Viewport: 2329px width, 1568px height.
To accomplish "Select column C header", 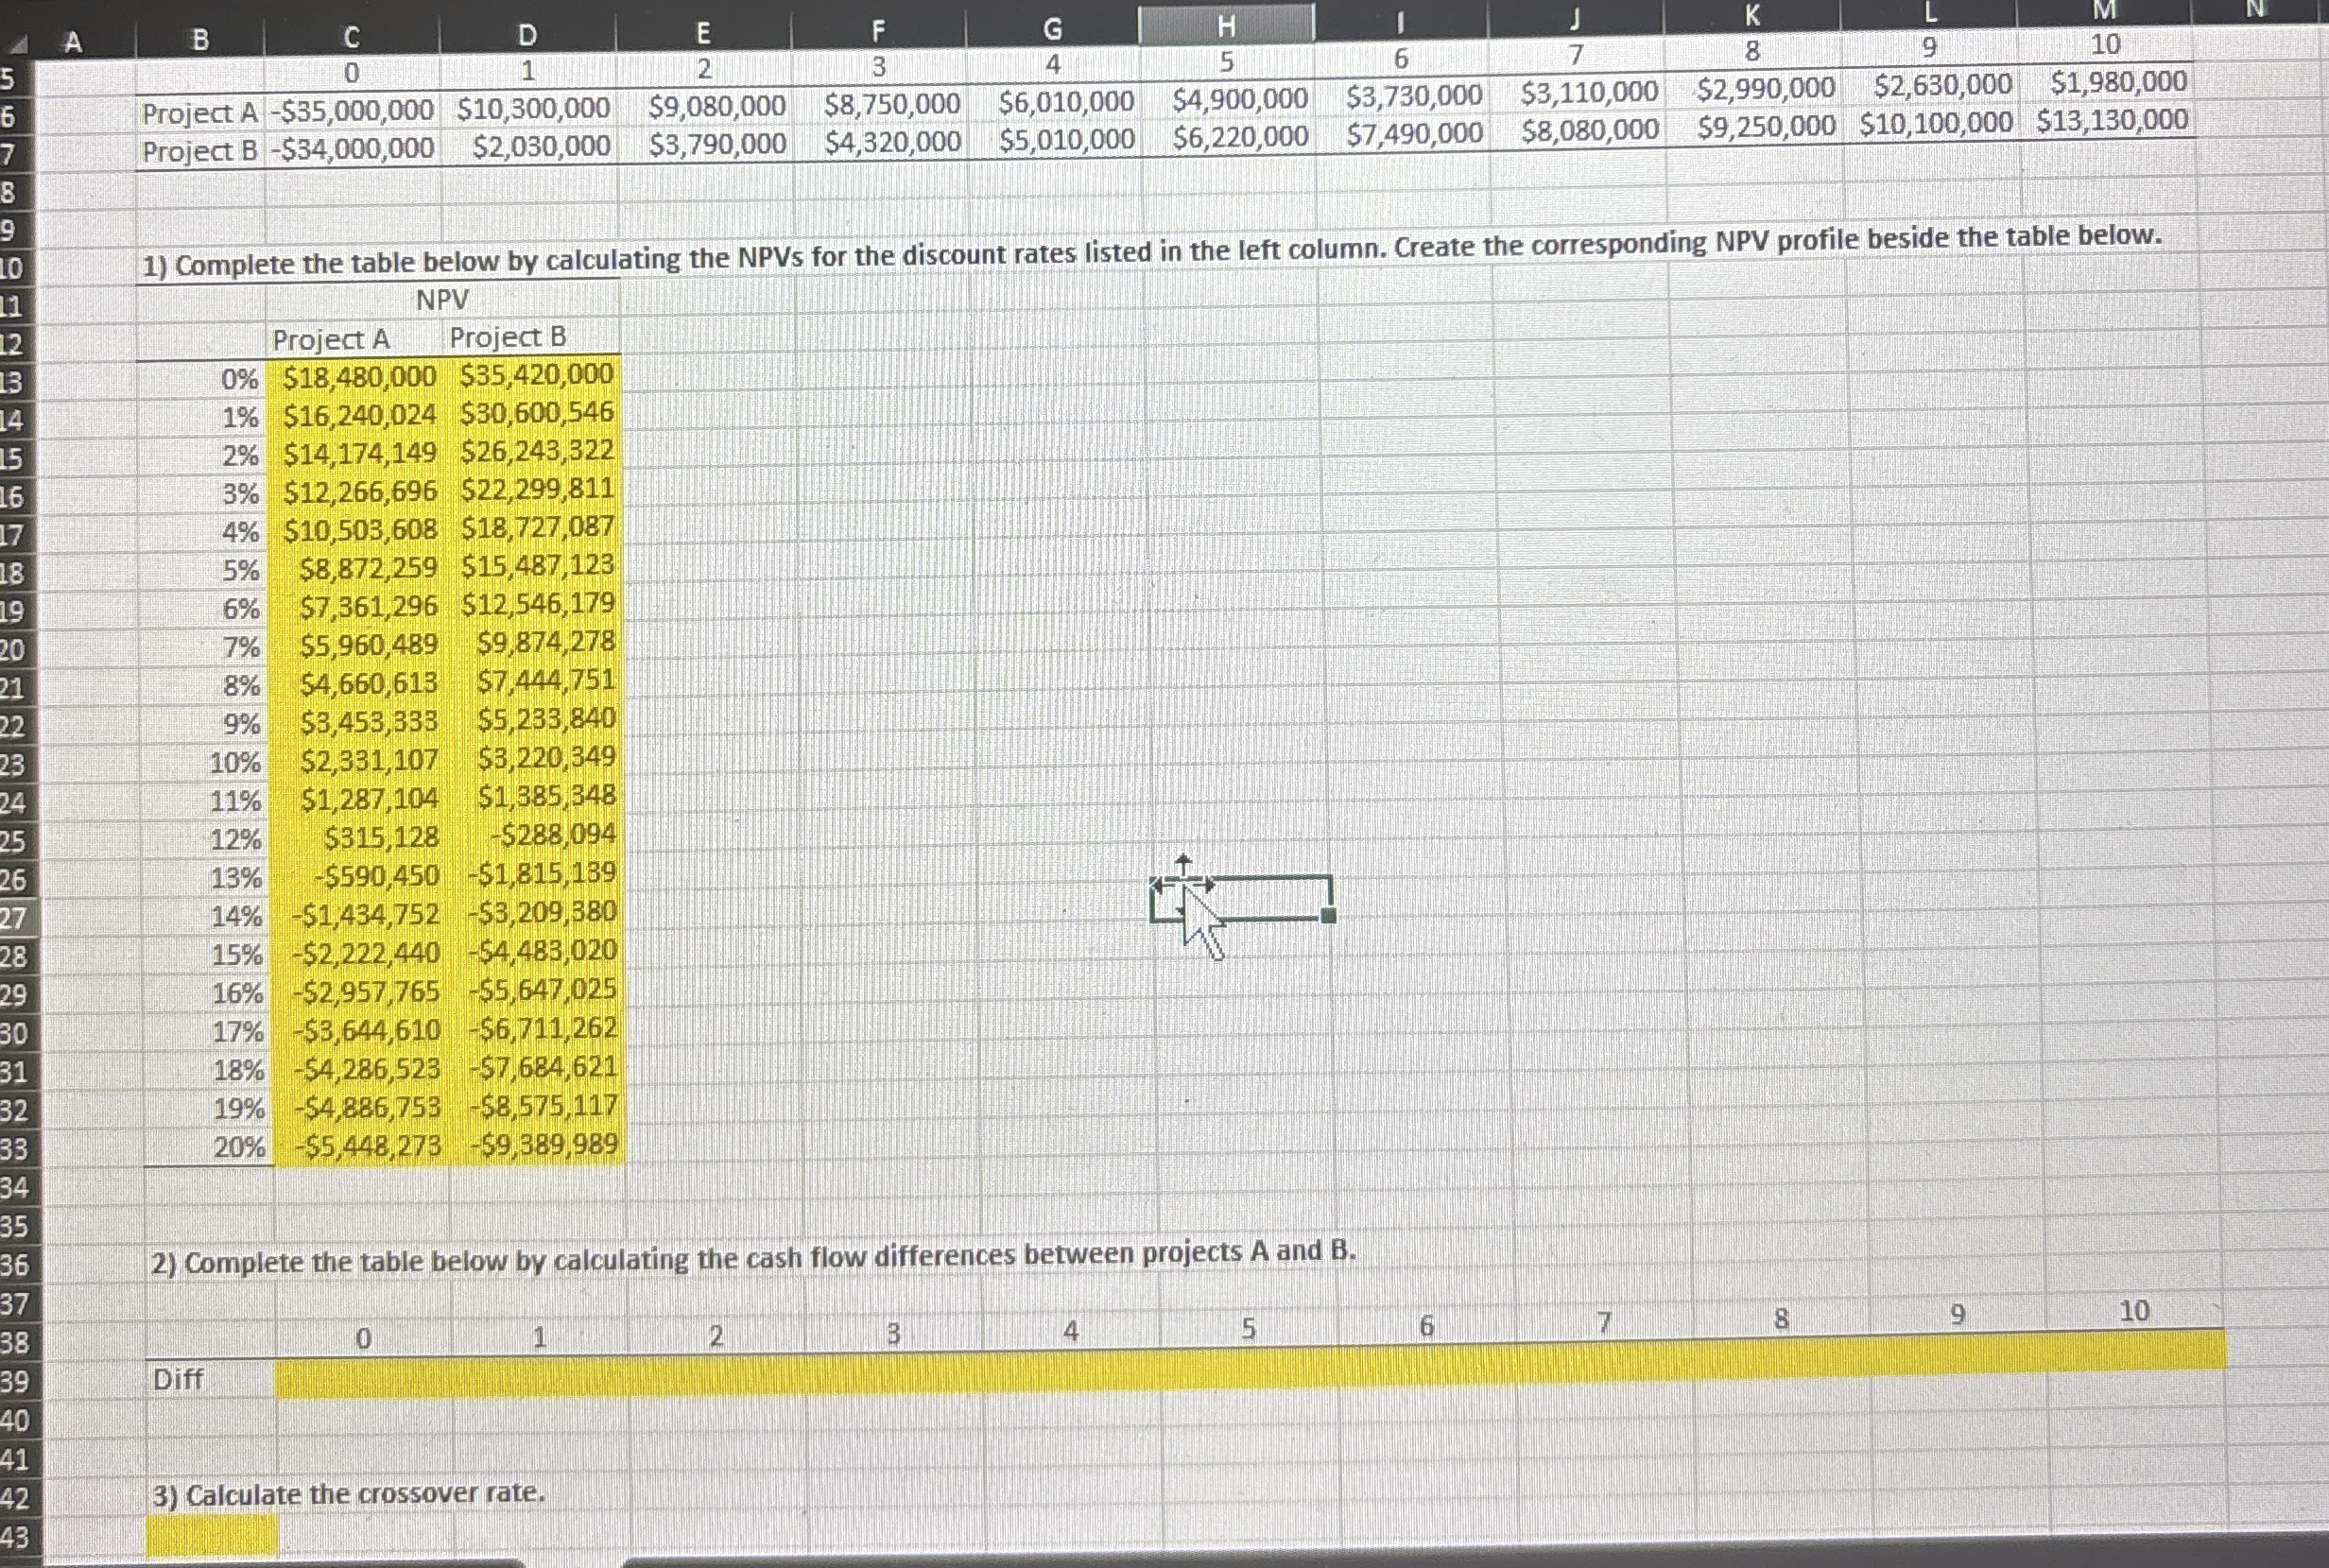I will click(x=351, y=38).
